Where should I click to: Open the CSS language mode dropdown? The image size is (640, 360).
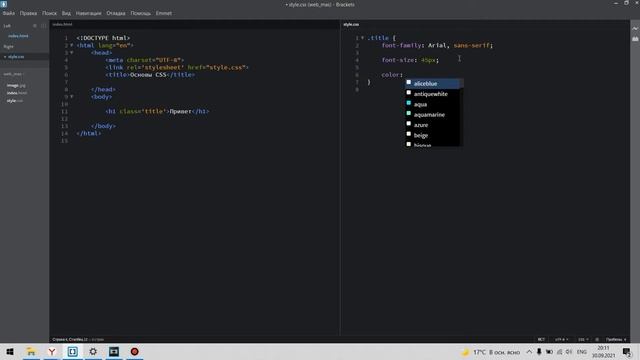click(583, 339)
